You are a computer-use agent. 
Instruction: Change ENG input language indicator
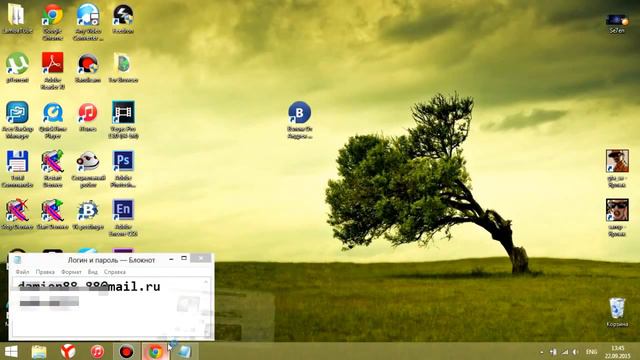(591, 352)
